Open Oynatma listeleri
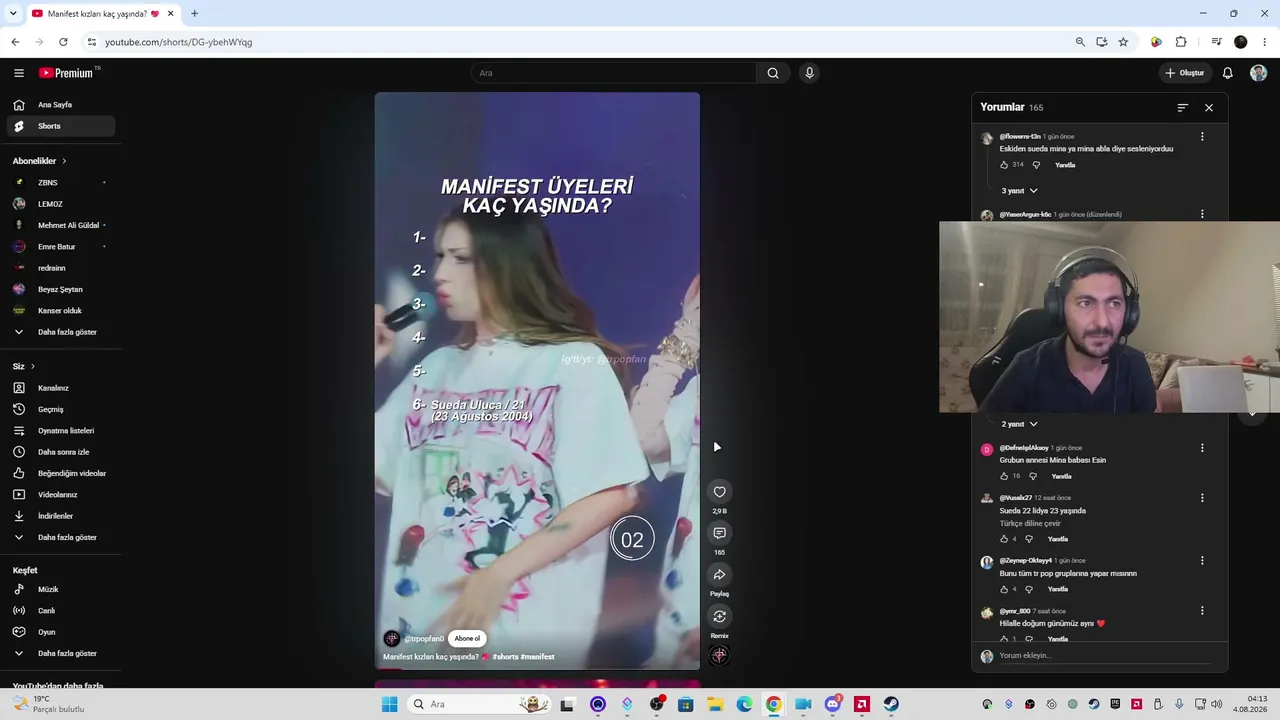 pyautogui.click(x=60, y=431)
